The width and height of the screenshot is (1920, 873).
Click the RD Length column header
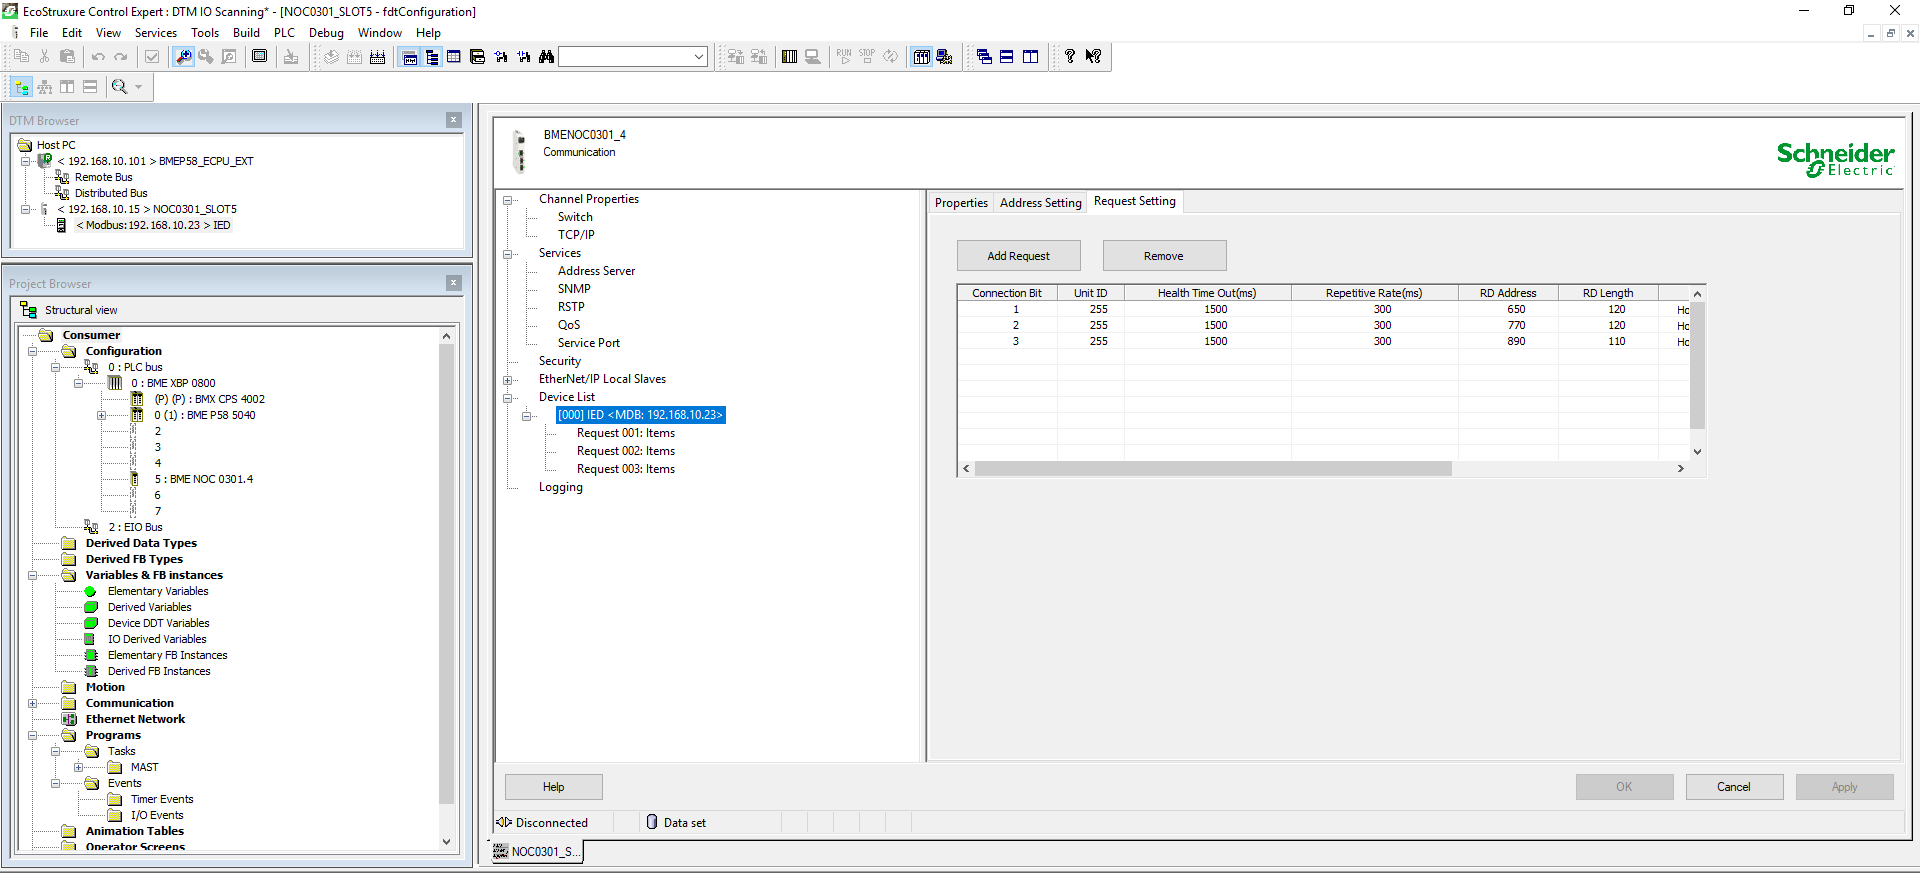(1607, 293)
